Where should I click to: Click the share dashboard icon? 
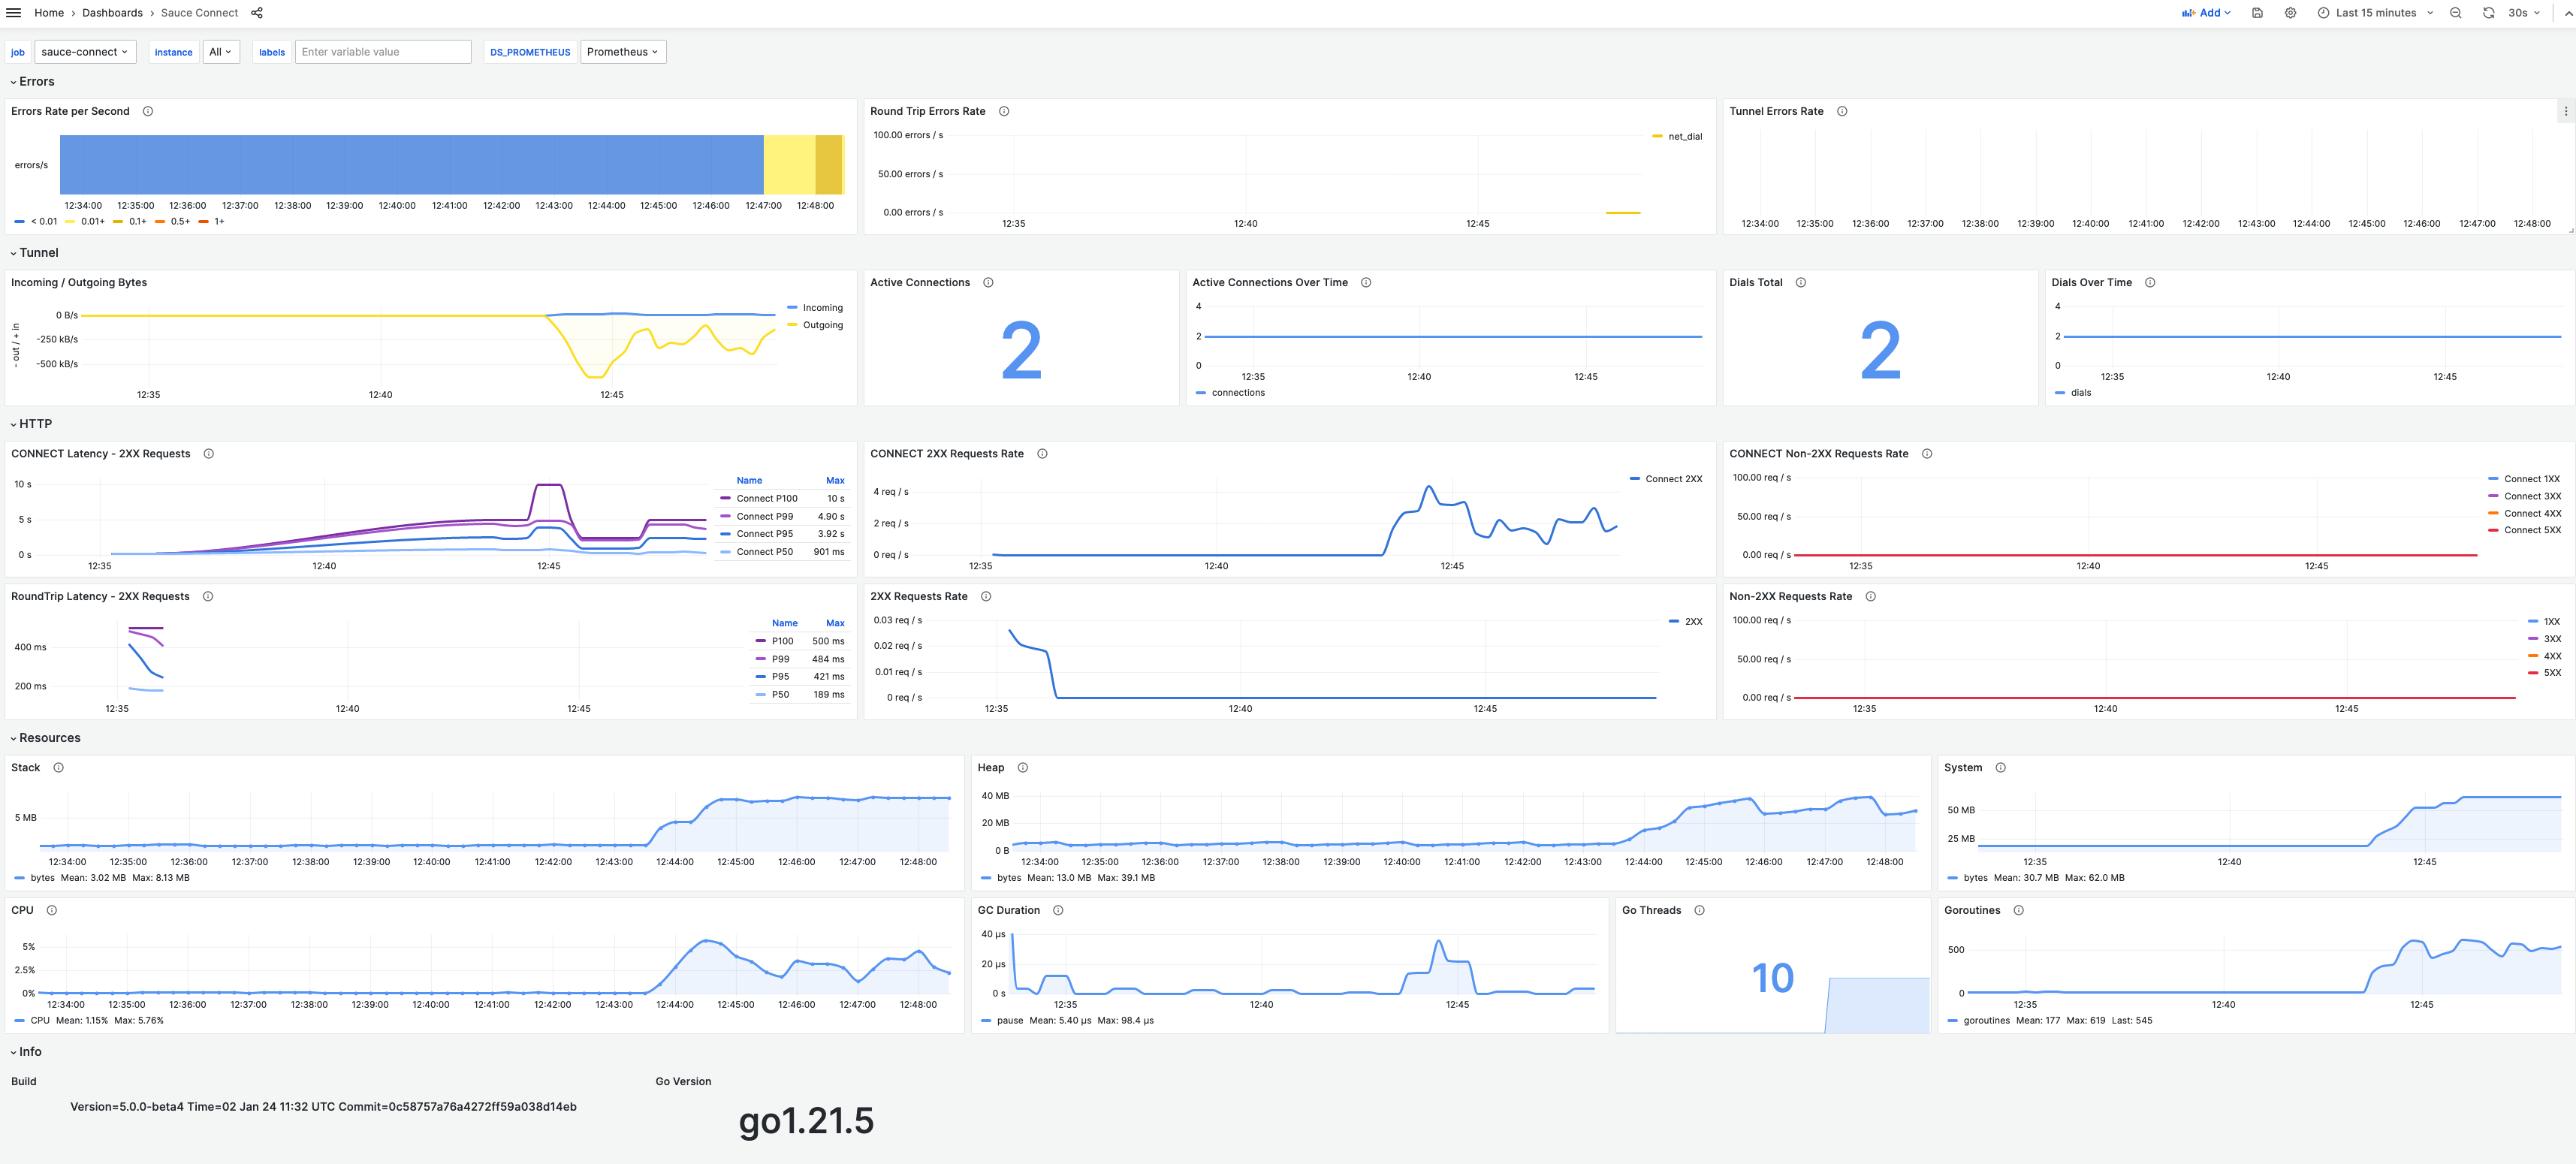[x=256, y=12]
